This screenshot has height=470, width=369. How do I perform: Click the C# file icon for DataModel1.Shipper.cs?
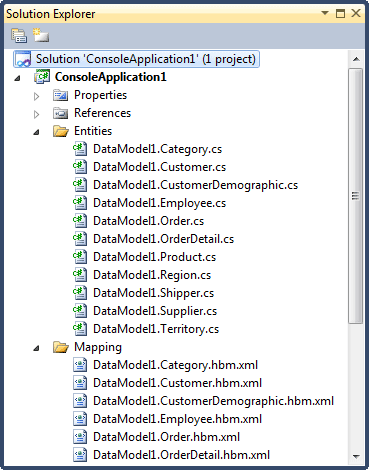pos(80,293)
